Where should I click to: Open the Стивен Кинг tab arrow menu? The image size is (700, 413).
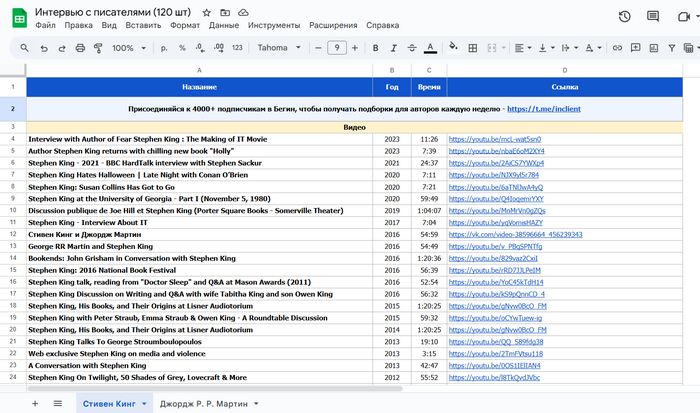point(145,403)
